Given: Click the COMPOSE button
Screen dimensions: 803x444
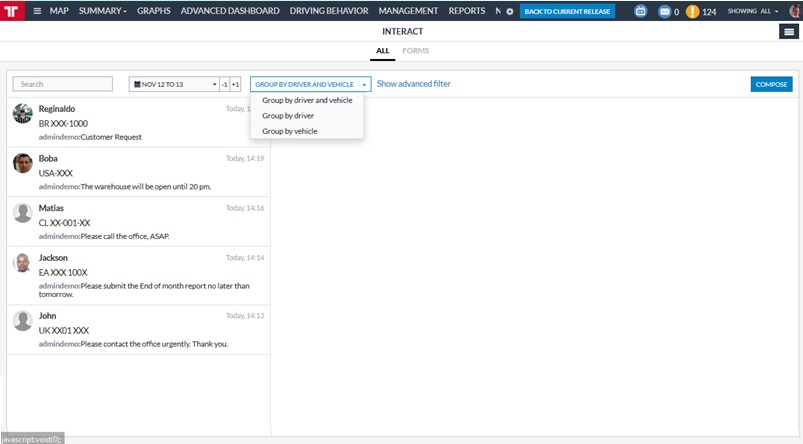Looking at the screenshot, I should pos(771,84).
